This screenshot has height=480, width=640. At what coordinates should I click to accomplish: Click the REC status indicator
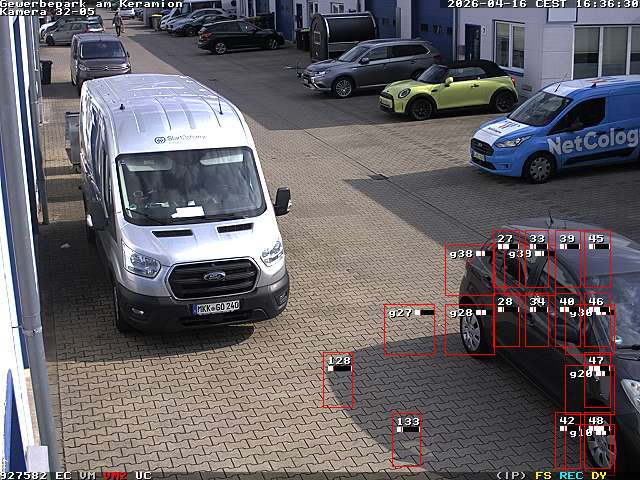pyautogui.click(x=571, y=475)
